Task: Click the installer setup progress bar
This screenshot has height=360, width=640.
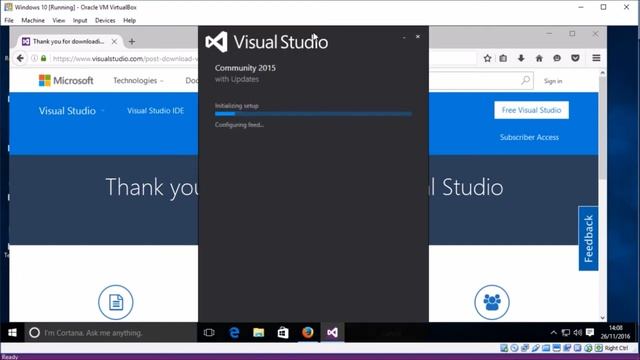Action: coord(313,114)
